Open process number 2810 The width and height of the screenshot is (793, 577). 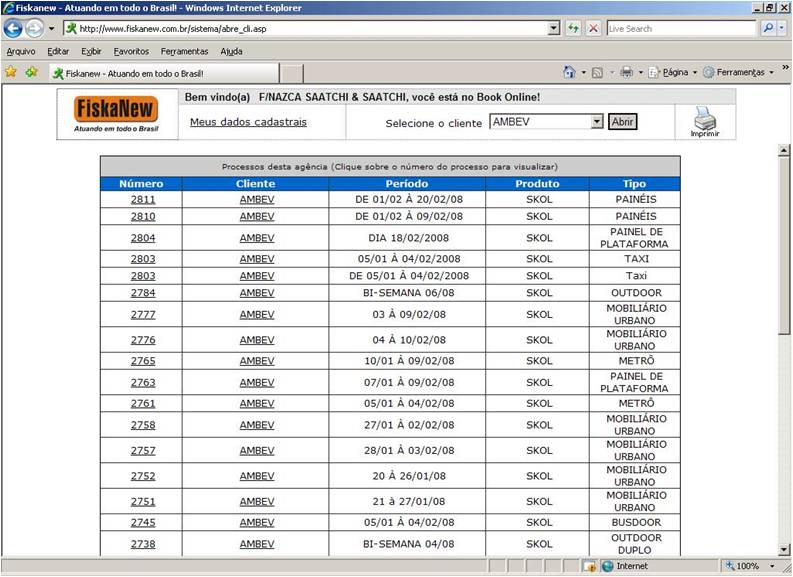(143, 216)
